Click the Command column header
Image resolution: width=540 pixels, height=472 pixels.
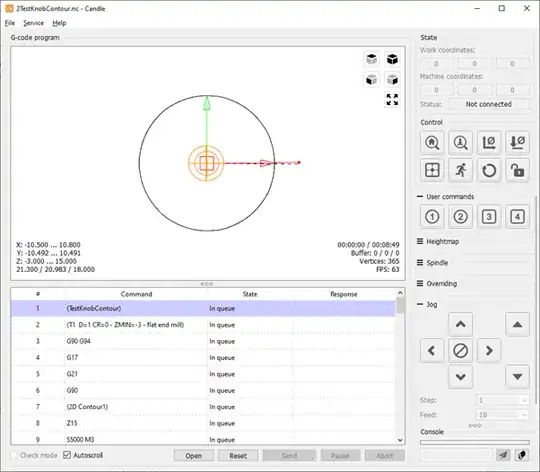pyautogui.click(x=136, y=294)
